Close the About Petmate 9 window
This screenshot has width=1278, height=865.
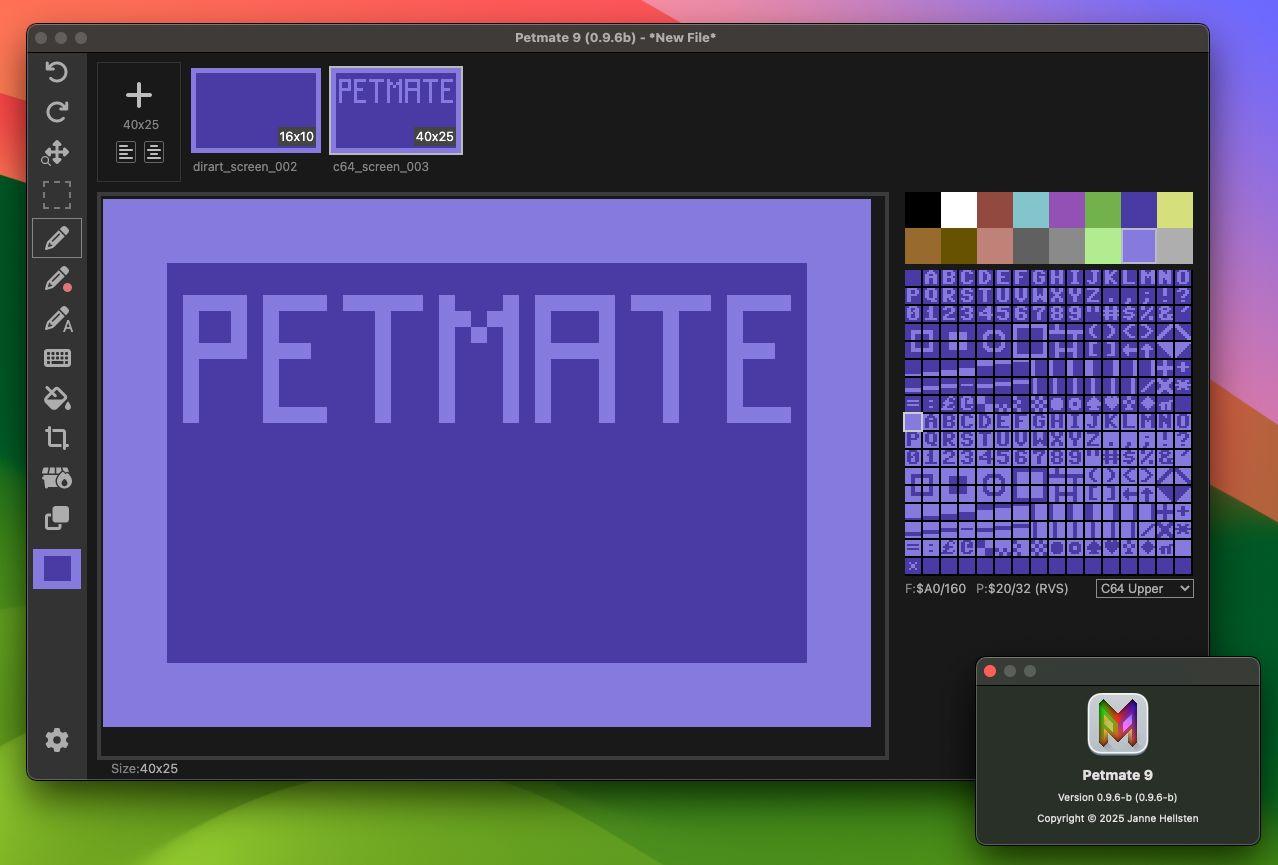pos(990,671)
